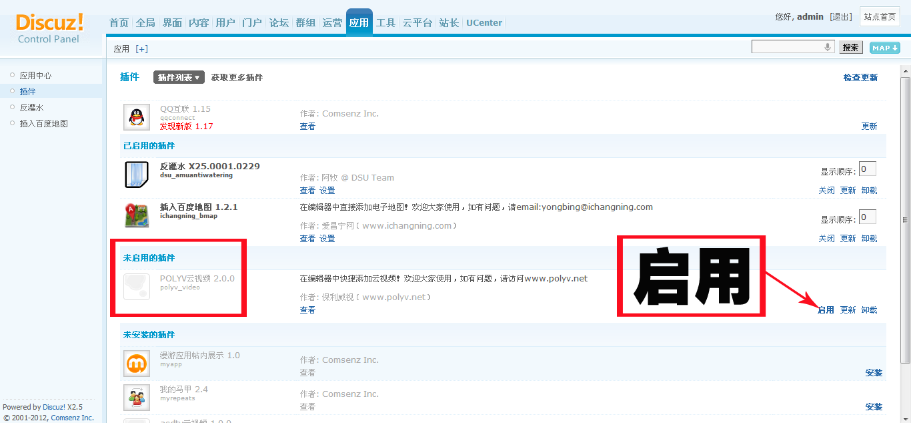Viewport: 911px width, 423px height.
Task: Go to the 用户 tab
Action: (225, 23)
